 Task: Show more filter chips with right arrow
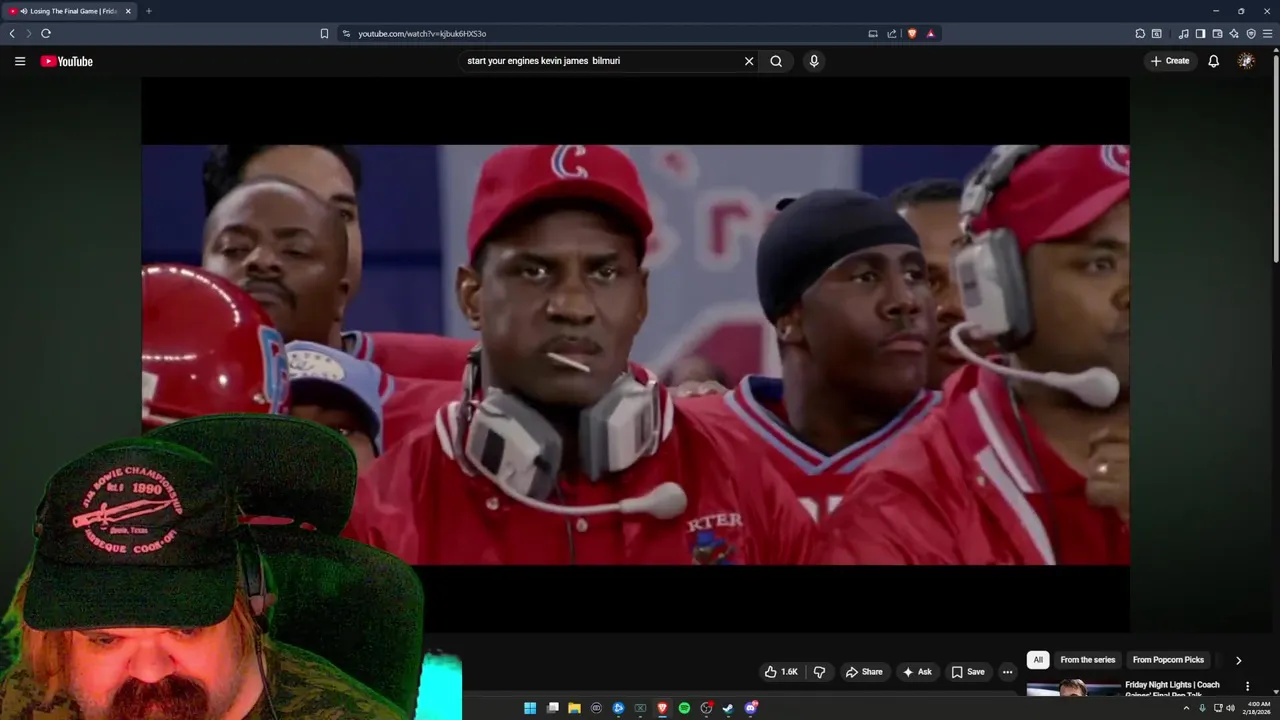tap(1238, 660)
